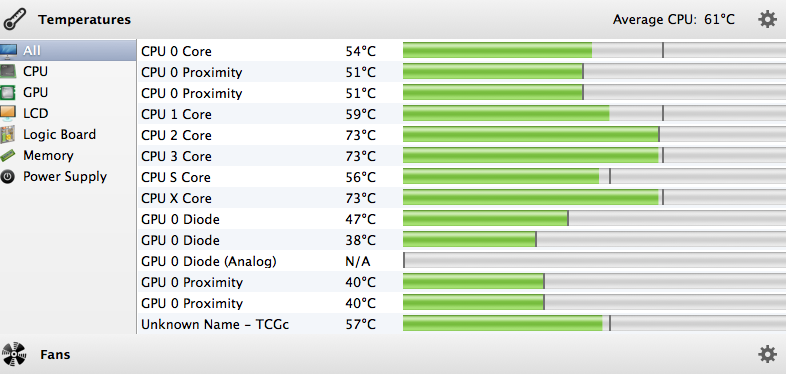Select the CPU 3 Core row
Screen dimensions: 786x375
pyautogui.click(x=461, y=156)
